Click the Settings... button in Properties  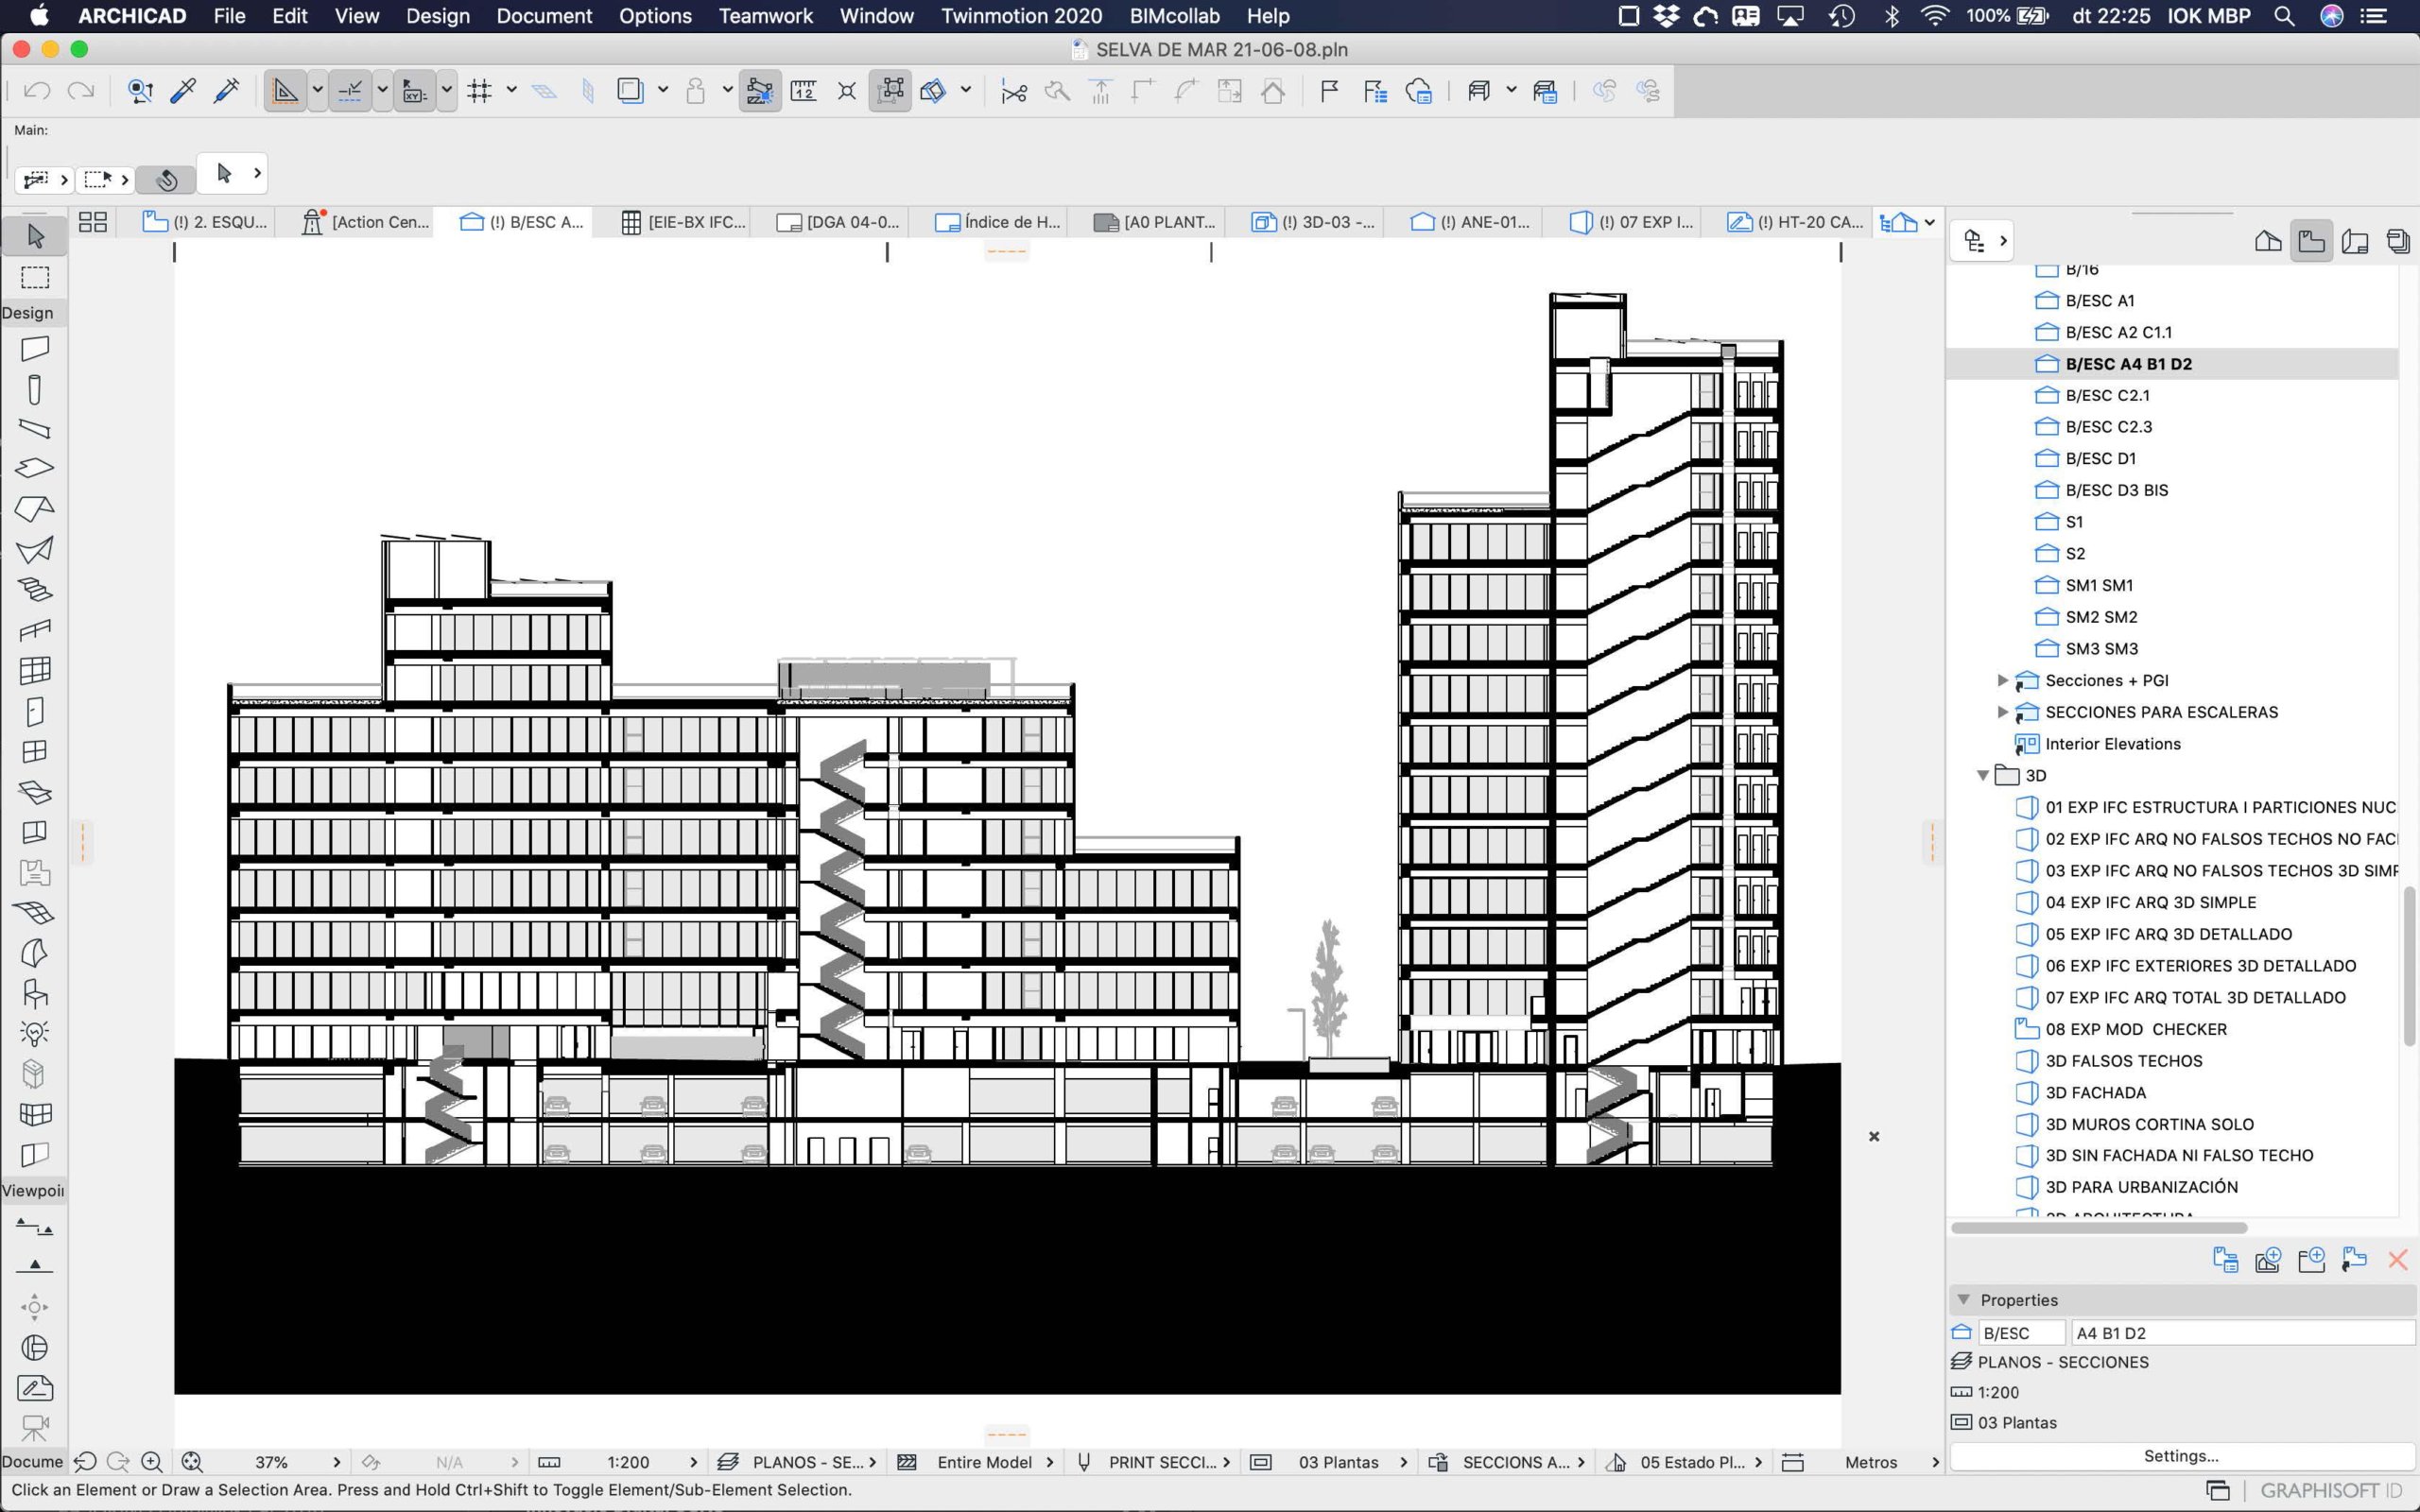pos(2180,1456)
